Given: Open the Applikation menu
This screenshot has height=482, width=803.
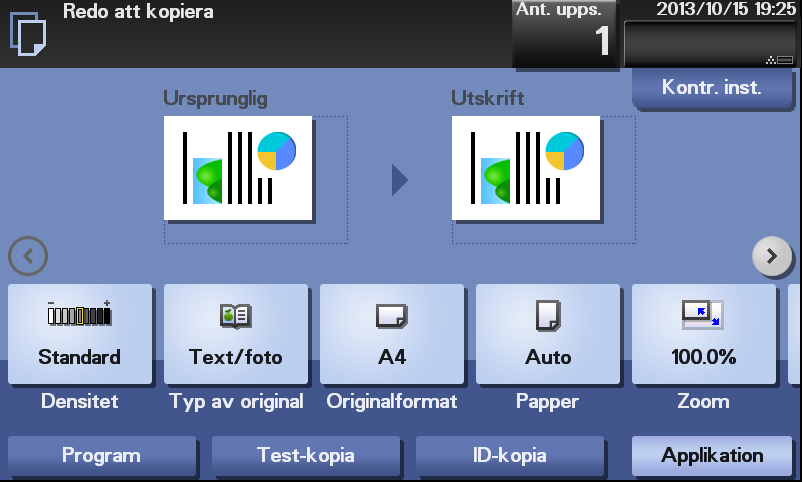Looking at the screenshot, I should point(712,455).
